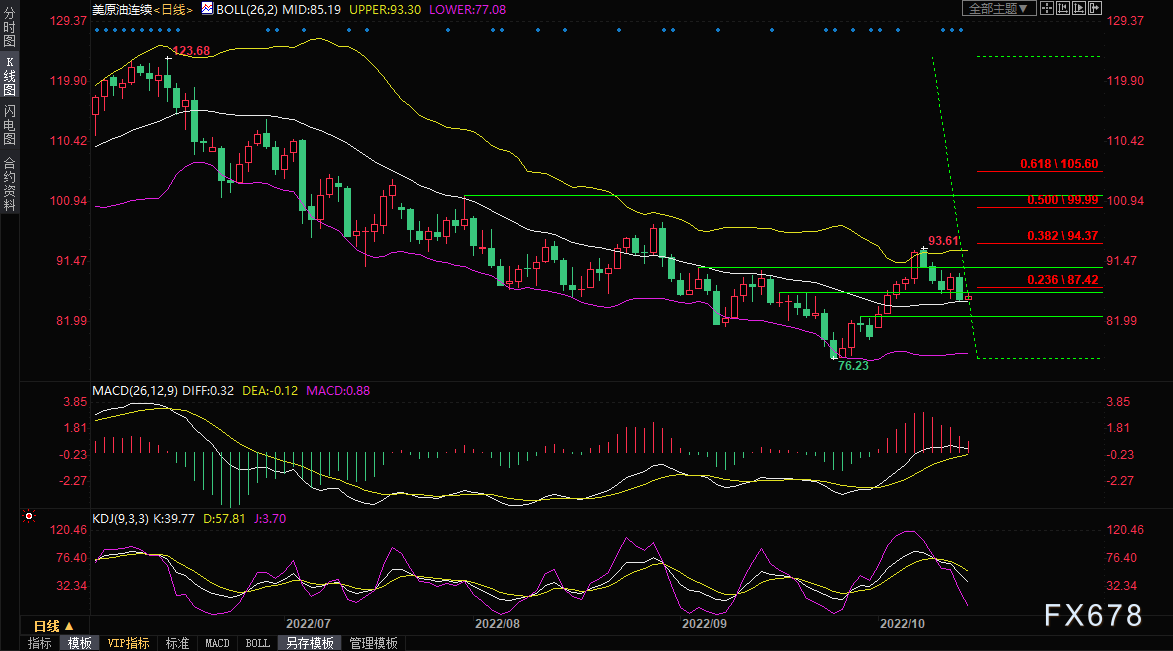
Task: Click the red target icon beside KDJ
Action: click(x=29, y=516)
